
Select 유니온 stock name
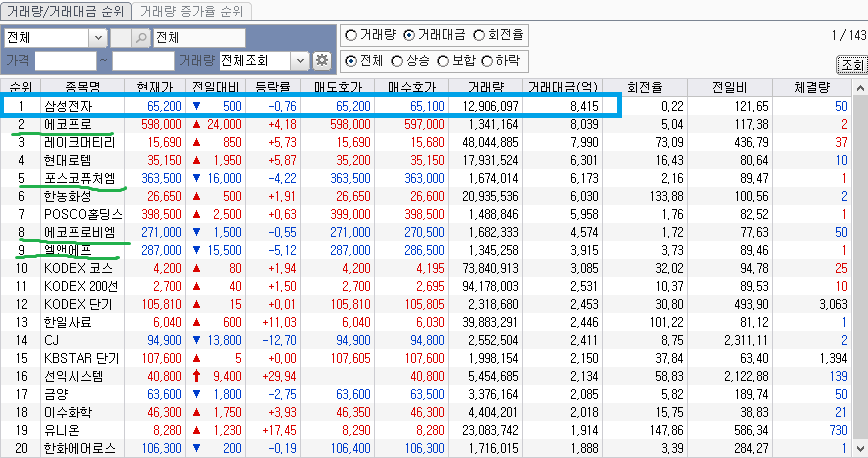click(x=61, y=430)
